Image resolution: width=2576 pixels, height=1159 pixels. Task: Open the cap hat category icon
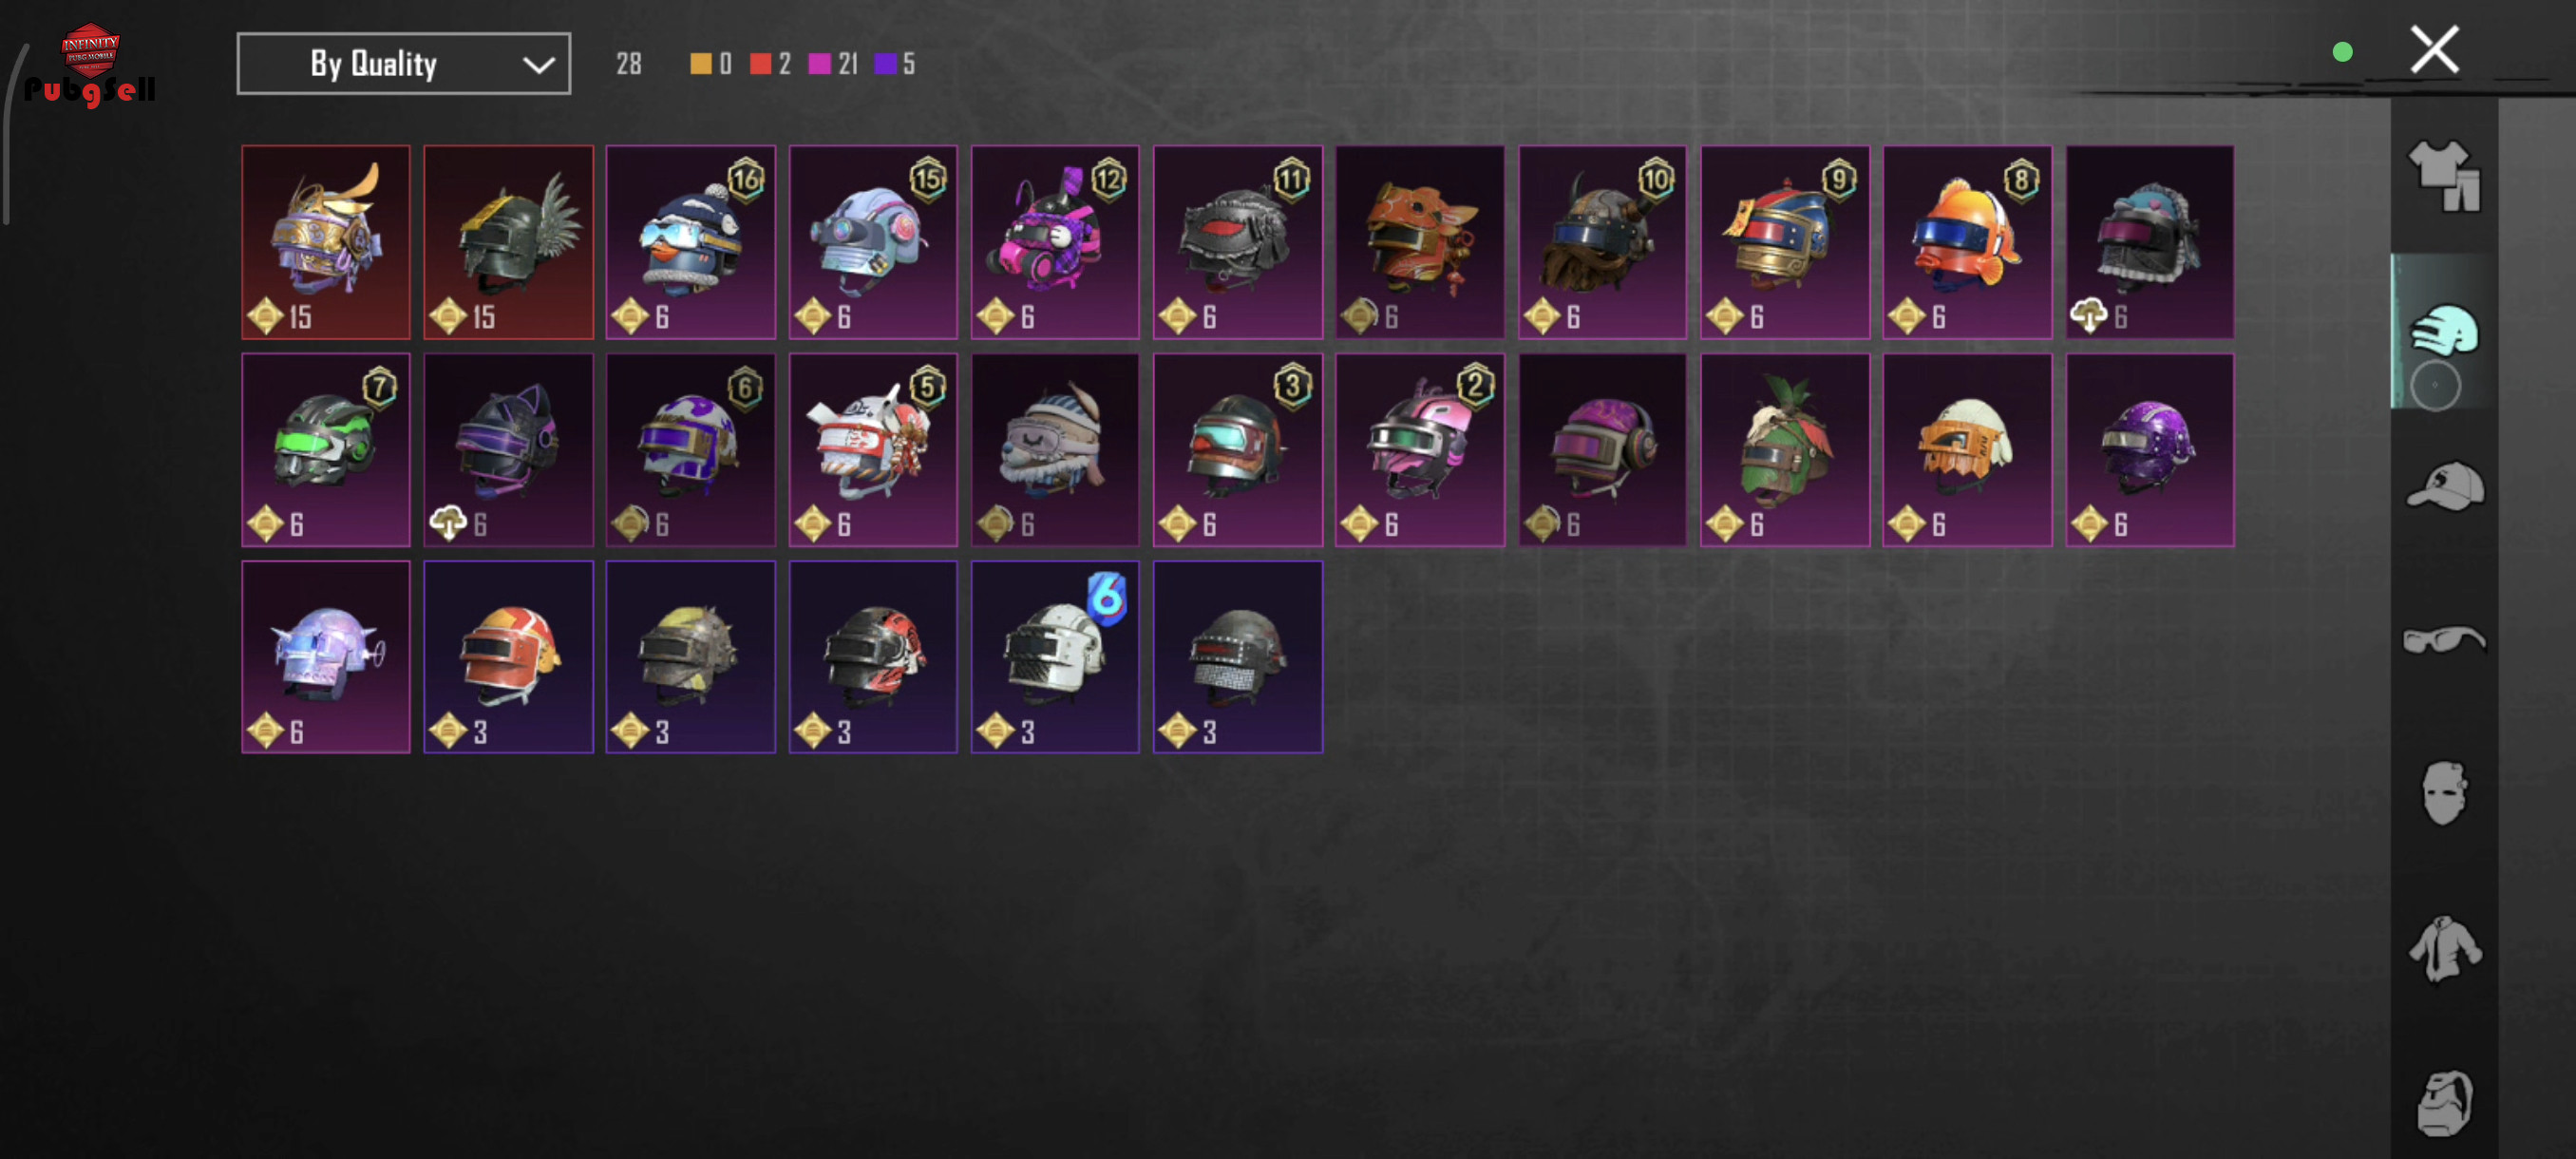tap(2444, 486)
